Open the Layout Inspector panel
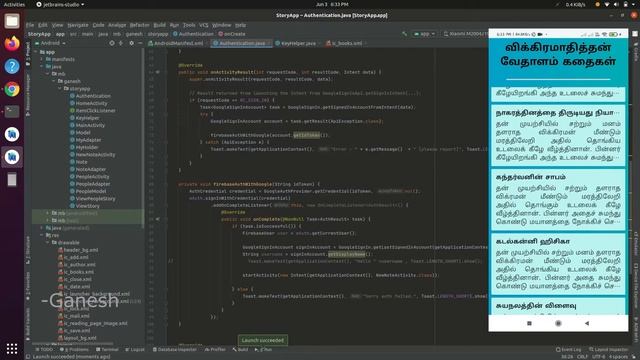640x360 pixels. [608, 349]
